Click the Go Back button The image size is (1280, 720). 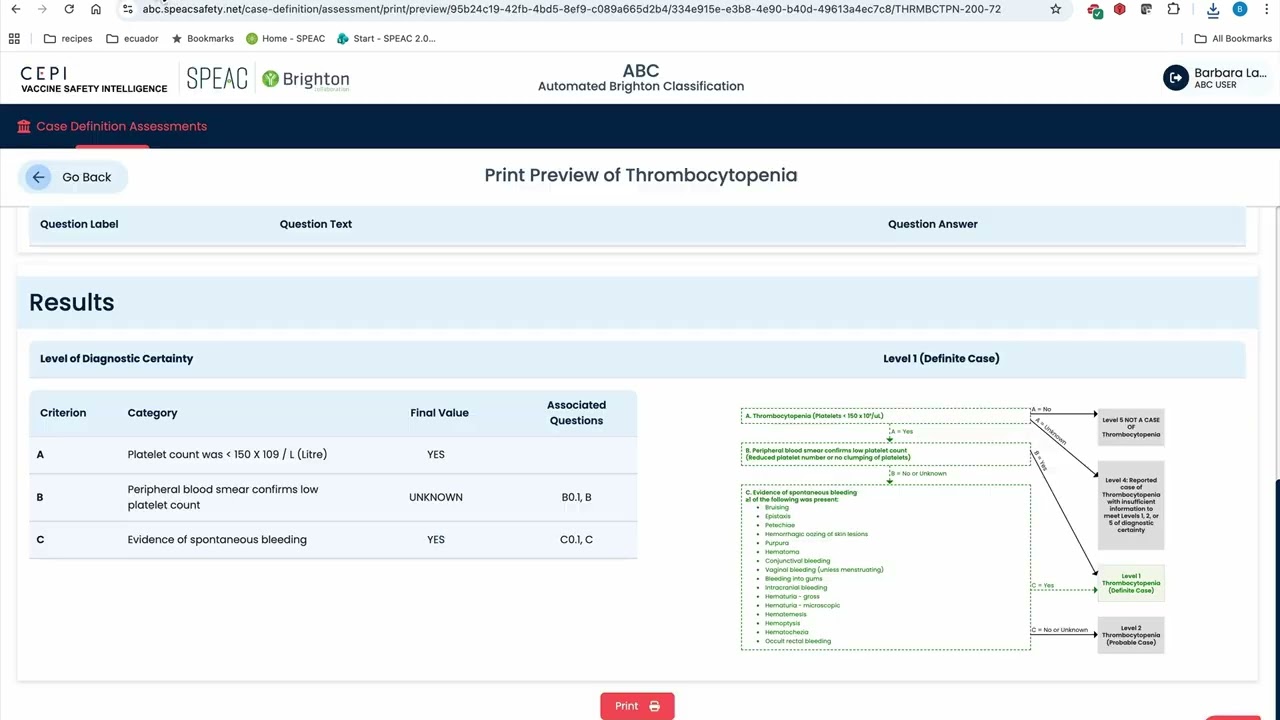coord(72,177)
